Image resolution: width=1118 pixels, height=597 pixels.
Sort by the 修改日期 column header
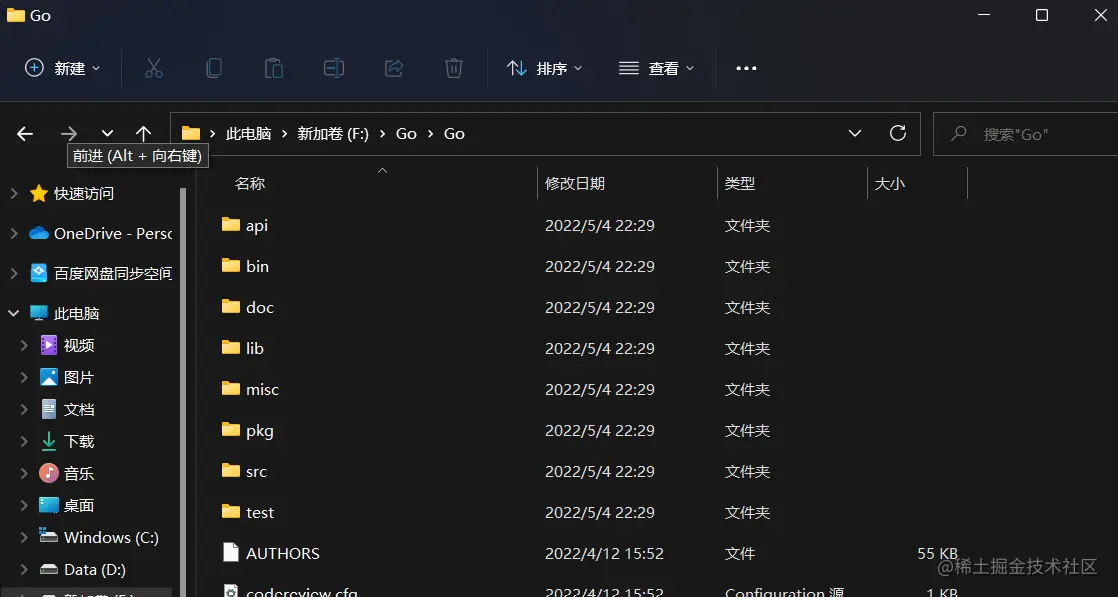click(575, 183)
